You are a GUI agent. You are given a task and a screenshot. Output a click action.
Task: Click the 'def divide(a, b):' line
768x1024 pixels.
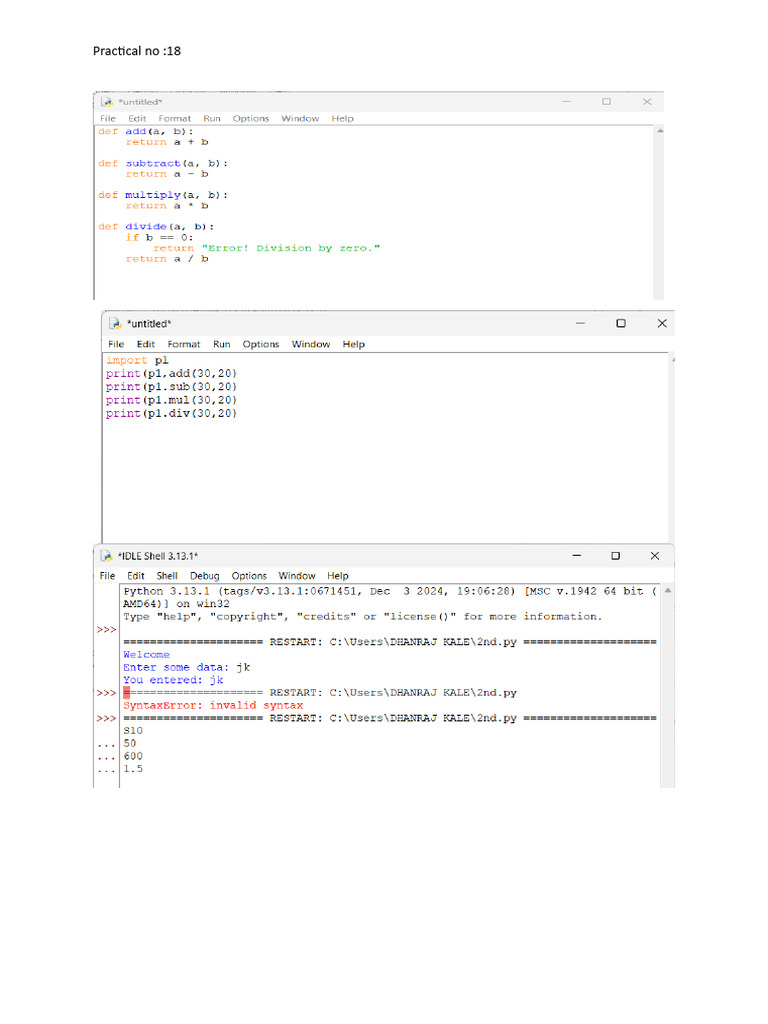(155, 227)
